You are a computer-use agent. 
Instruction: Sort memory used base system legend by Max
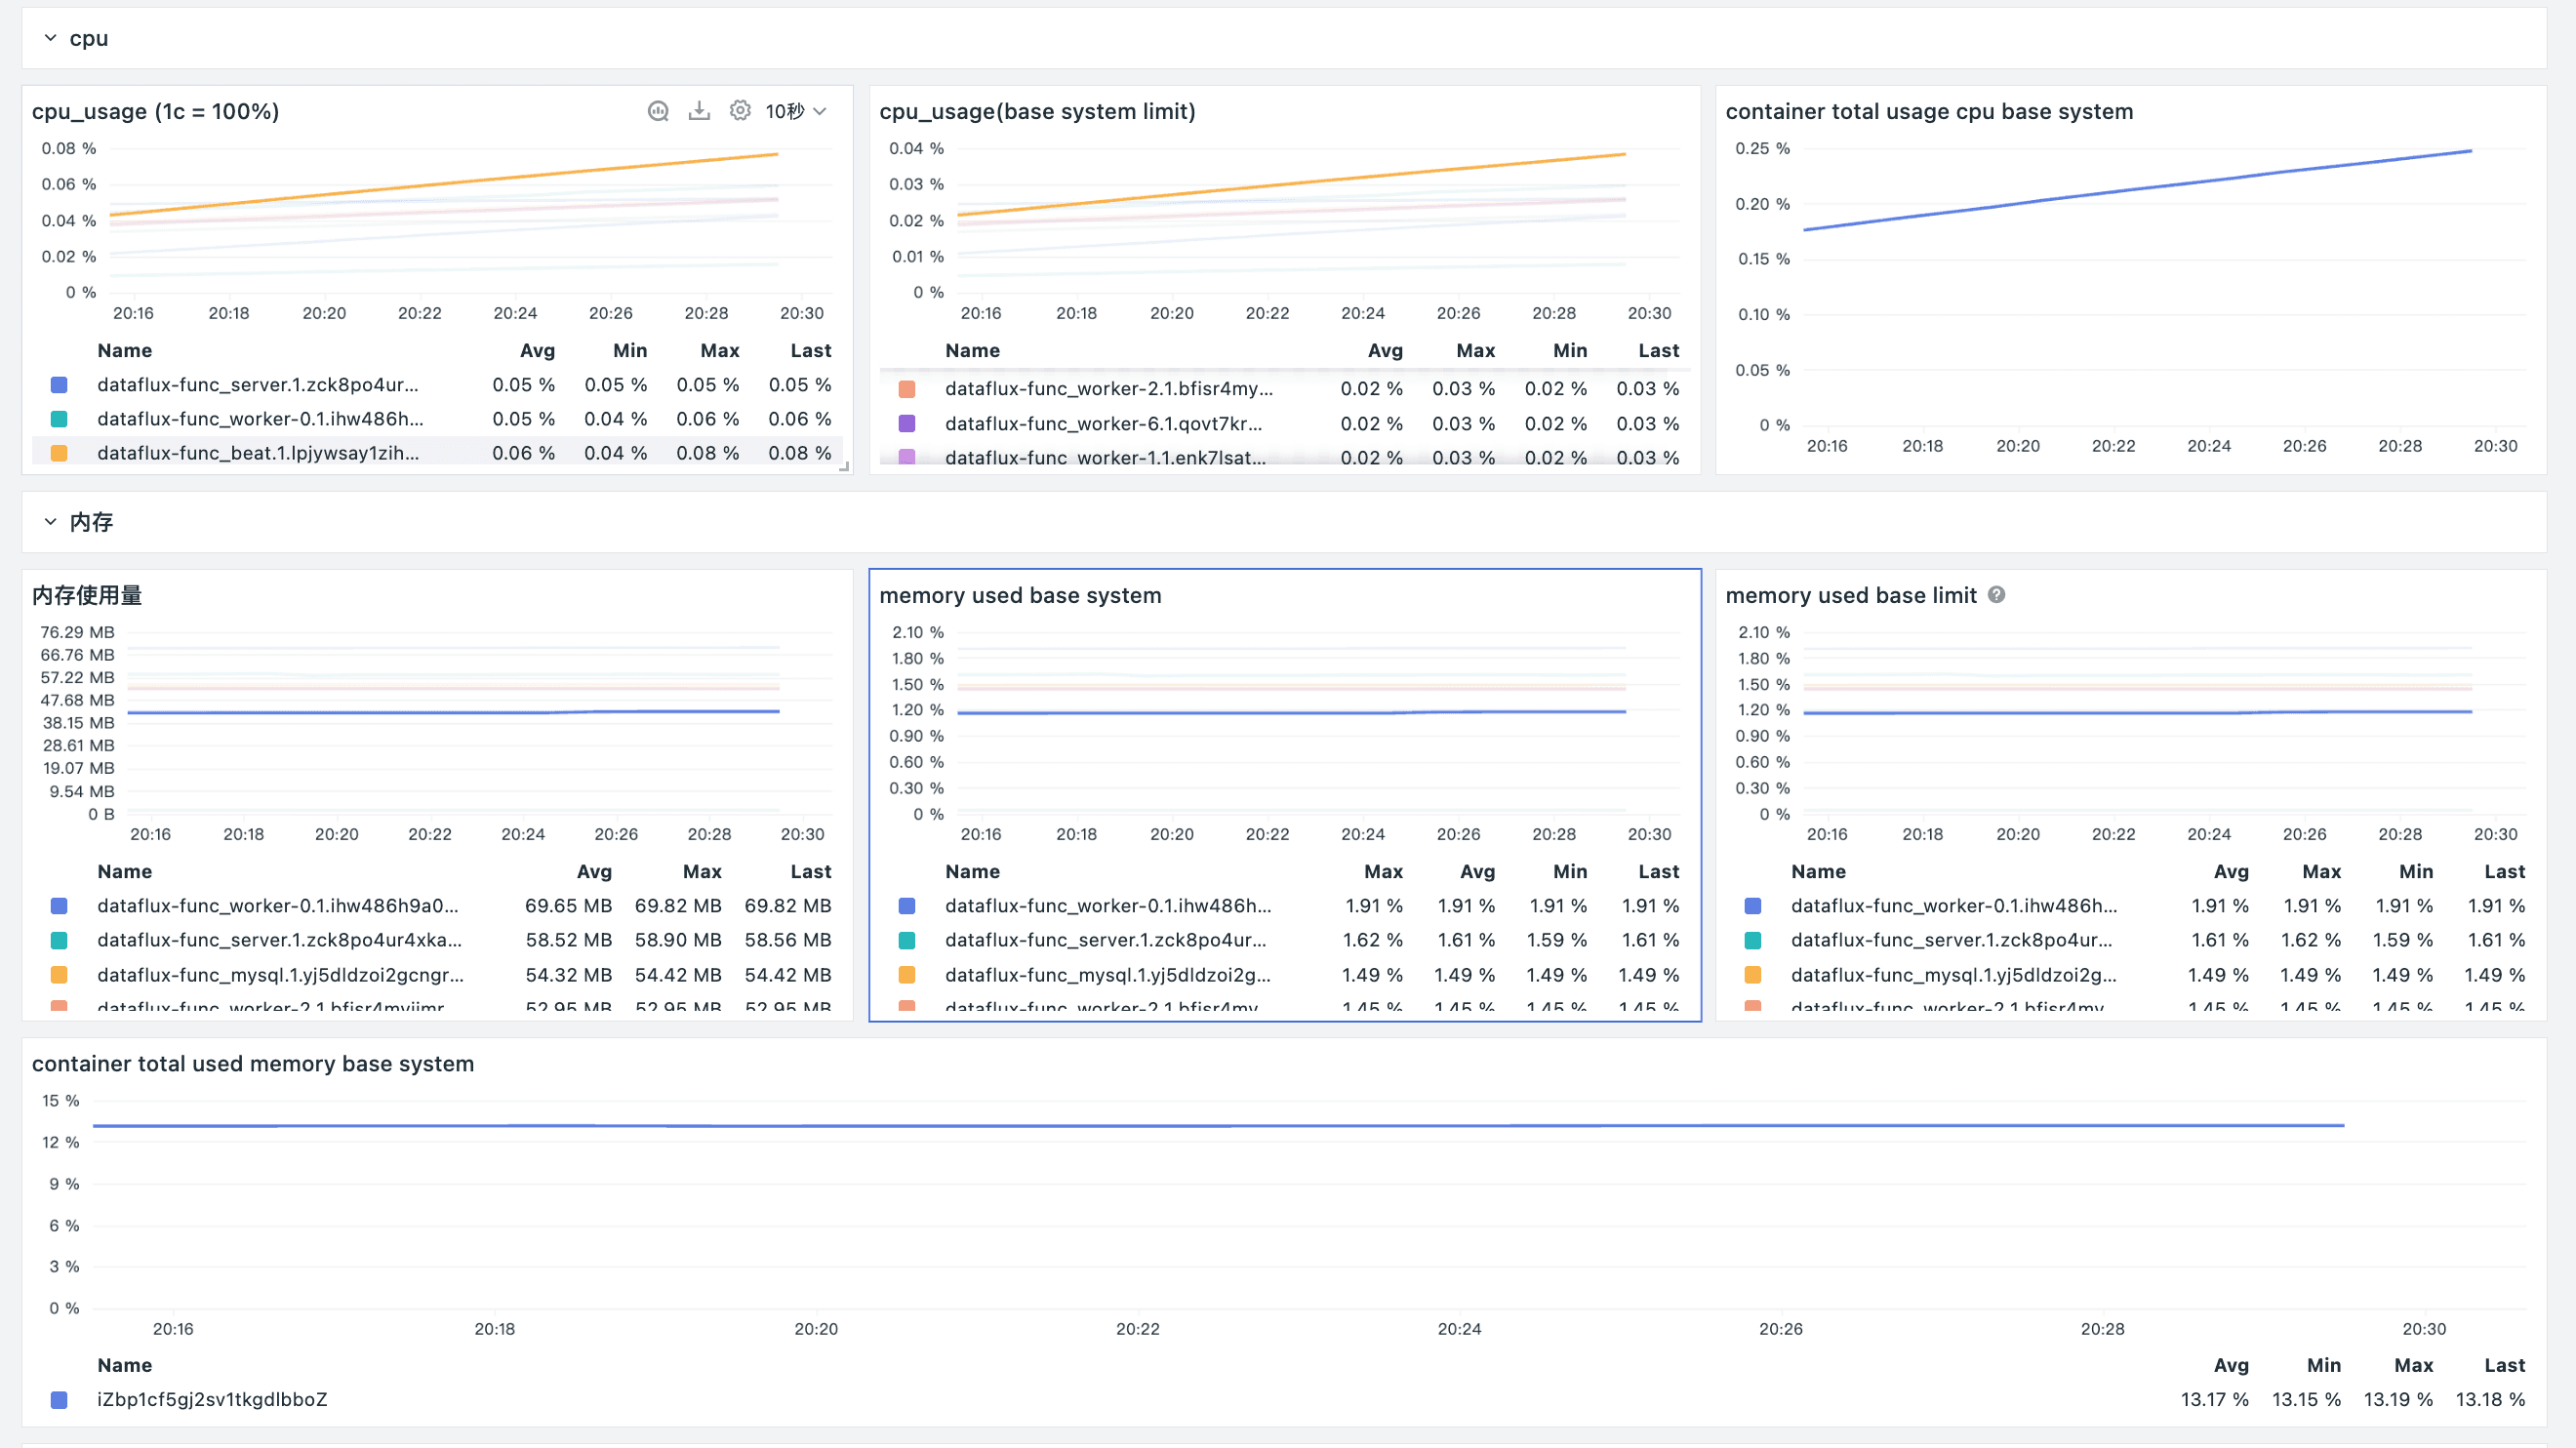pos(1383,872)
